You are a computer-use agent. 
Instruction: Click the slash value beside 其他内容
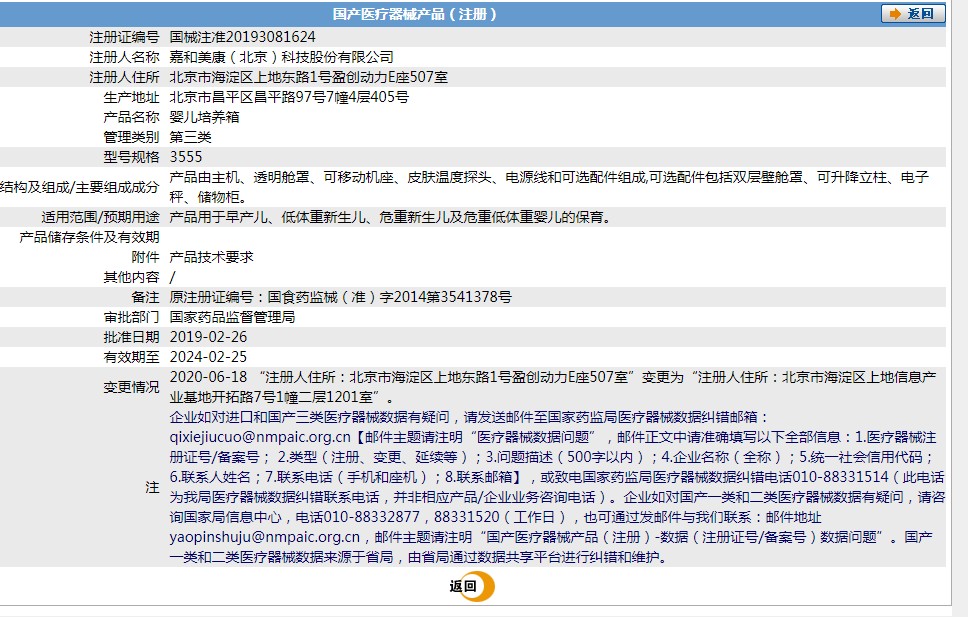pos(172,277)
